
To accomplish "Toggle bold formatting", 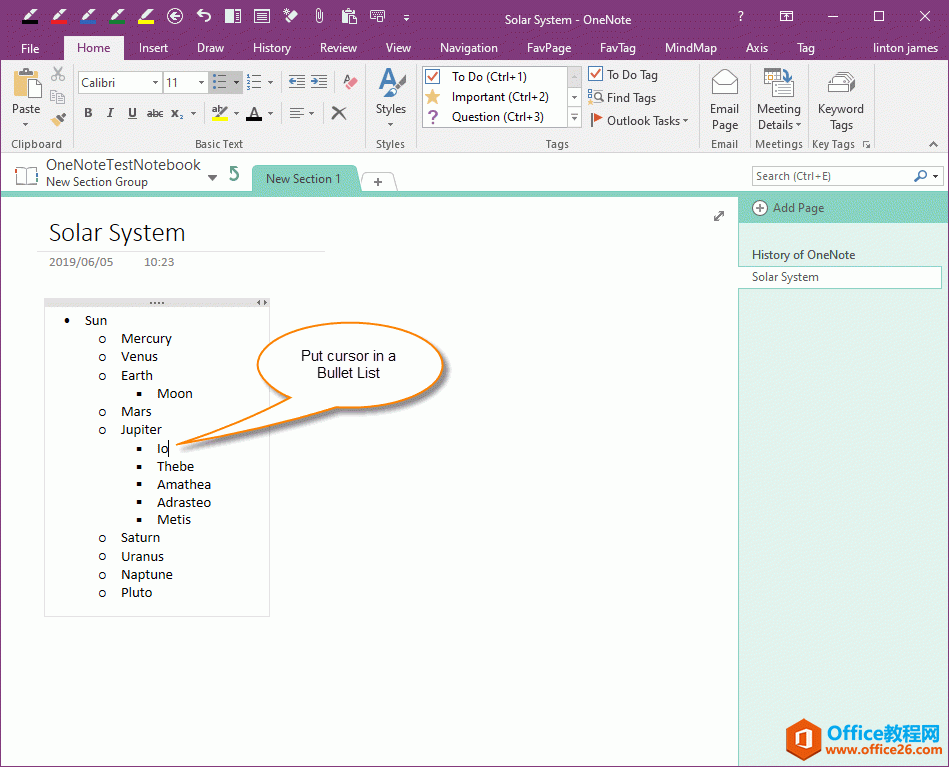I will tap(89, 113).
